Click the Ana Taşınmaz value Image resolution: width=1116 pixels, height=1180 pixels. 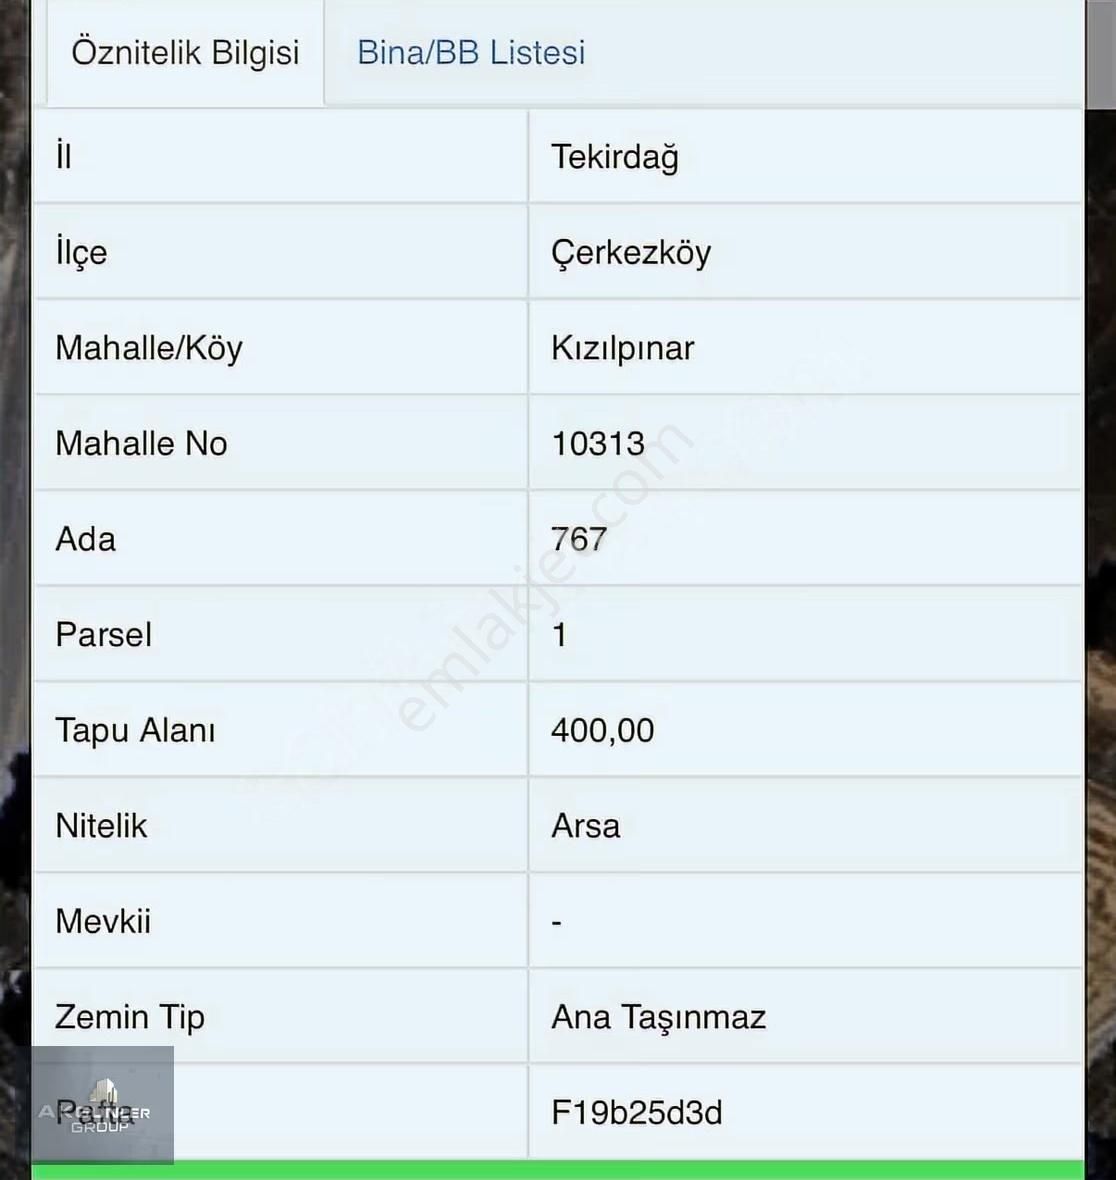[658, 1017]
